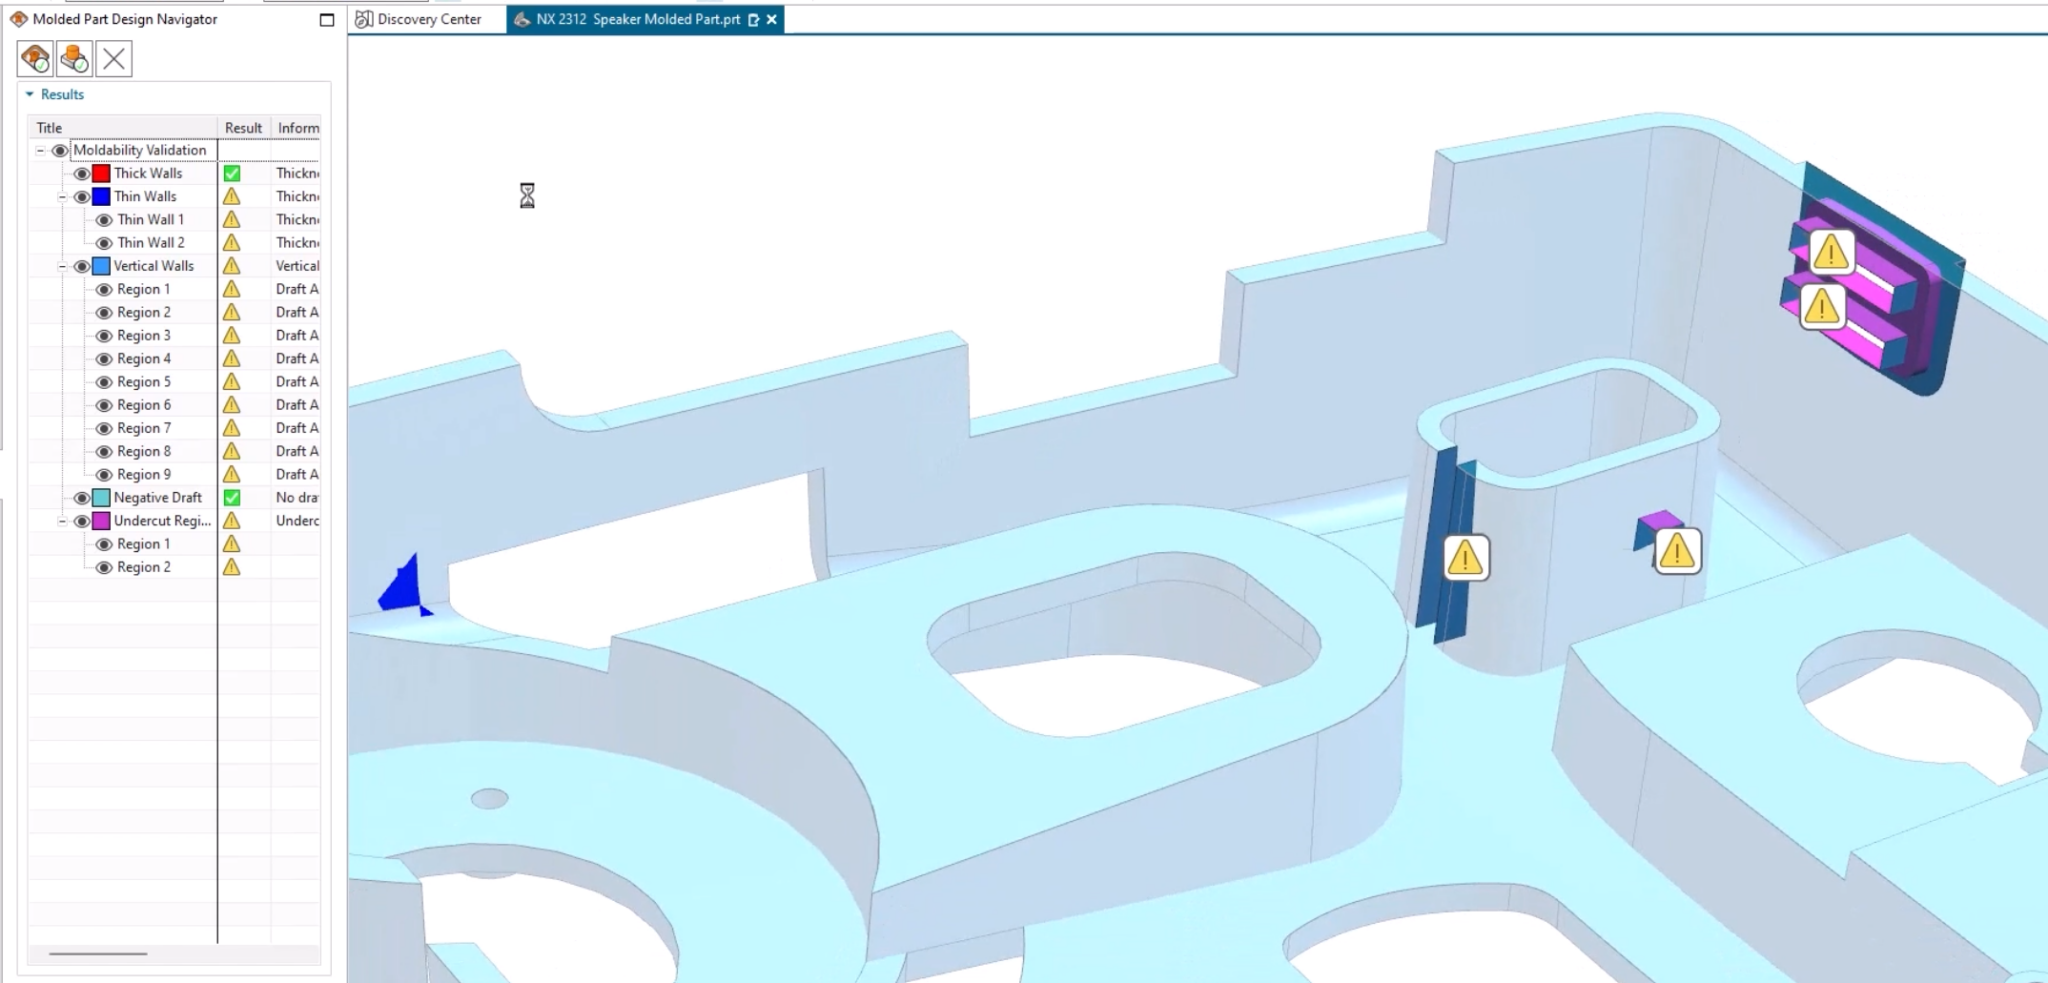Click the X icon in navigator toolbar
Viewport: 2048px width, 983px height.
coord(114,59)
